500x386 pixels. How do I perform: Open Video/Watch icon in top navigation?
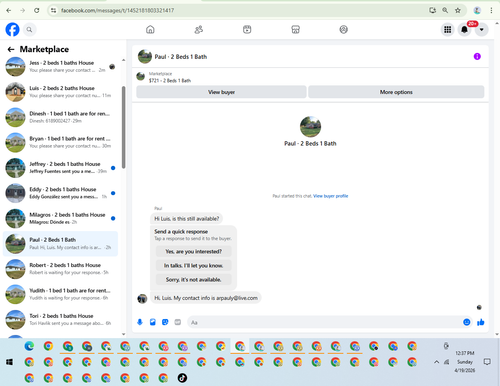tap(247, 30)
